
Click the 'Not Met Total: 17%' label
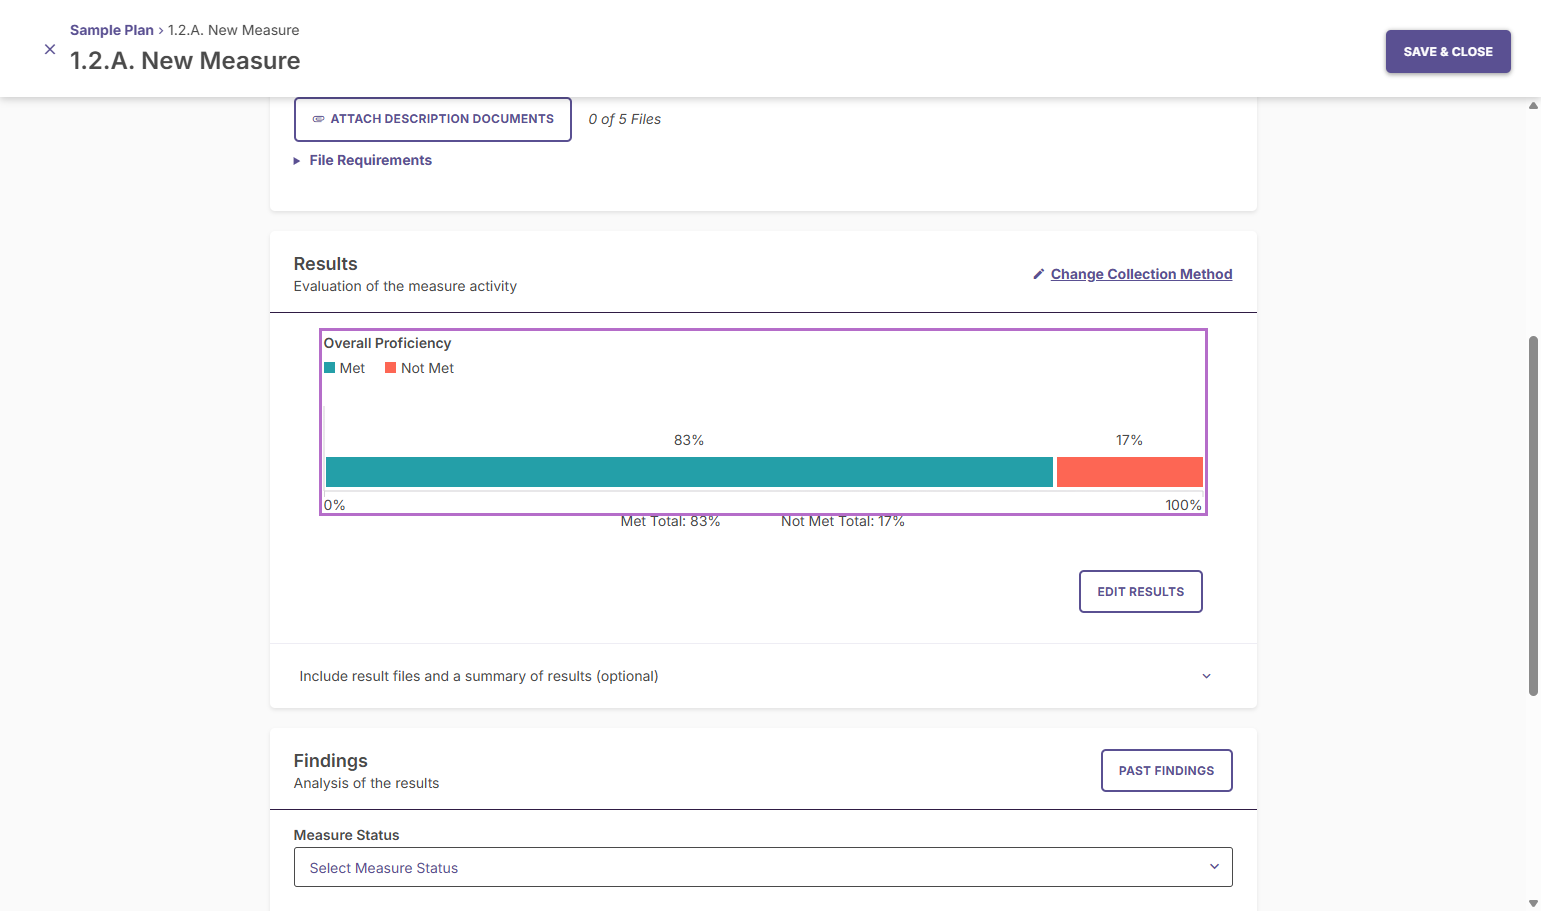pyautogui.click(x=843, y=521)
